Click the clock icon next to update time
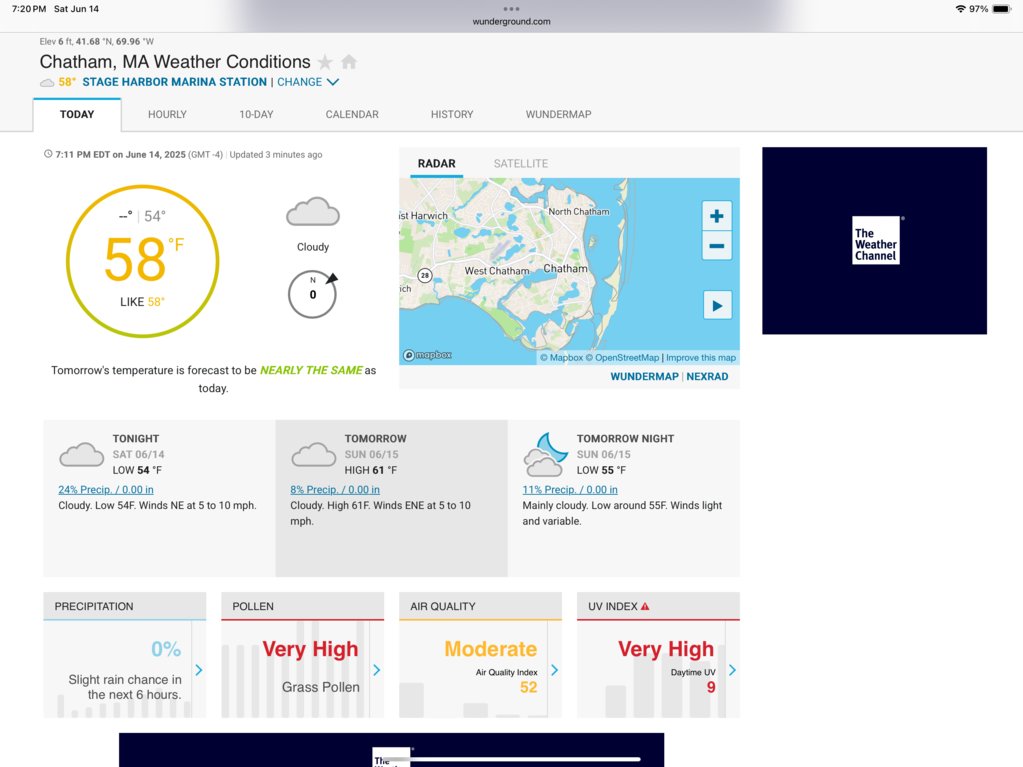The height and width of the screenshot is (767, 1023). [x=48, y=155]
